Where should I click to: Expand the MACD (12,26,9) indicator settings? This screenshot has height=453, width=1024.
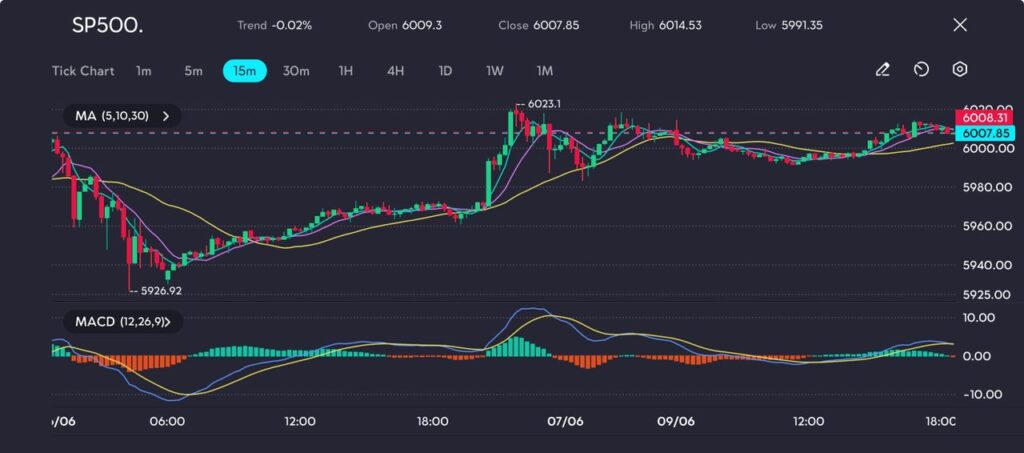pyautogui.click(x=166, y=322)
